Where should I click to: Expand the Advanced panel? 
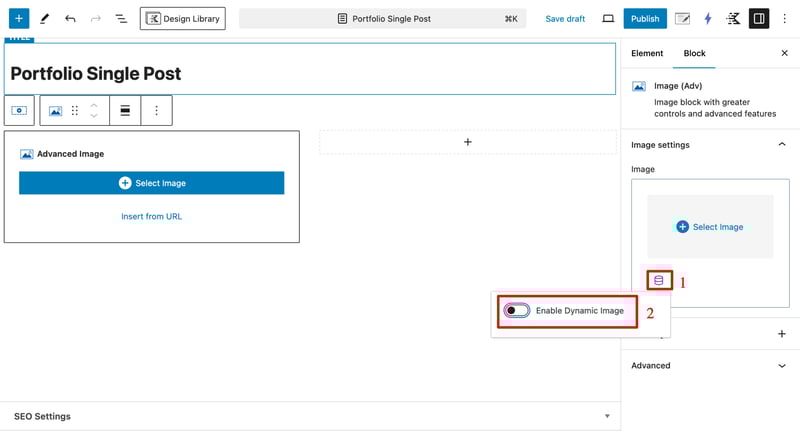point(782,366)
